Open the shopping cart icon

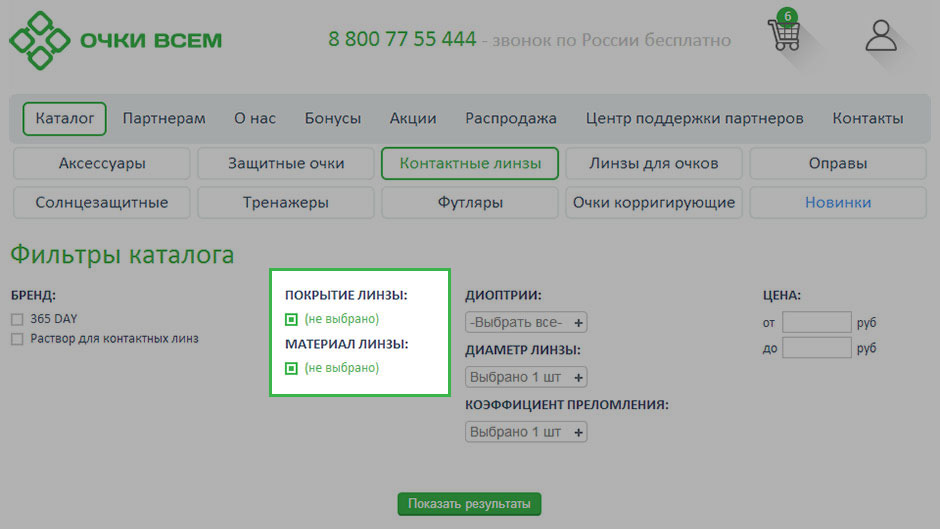784,34
